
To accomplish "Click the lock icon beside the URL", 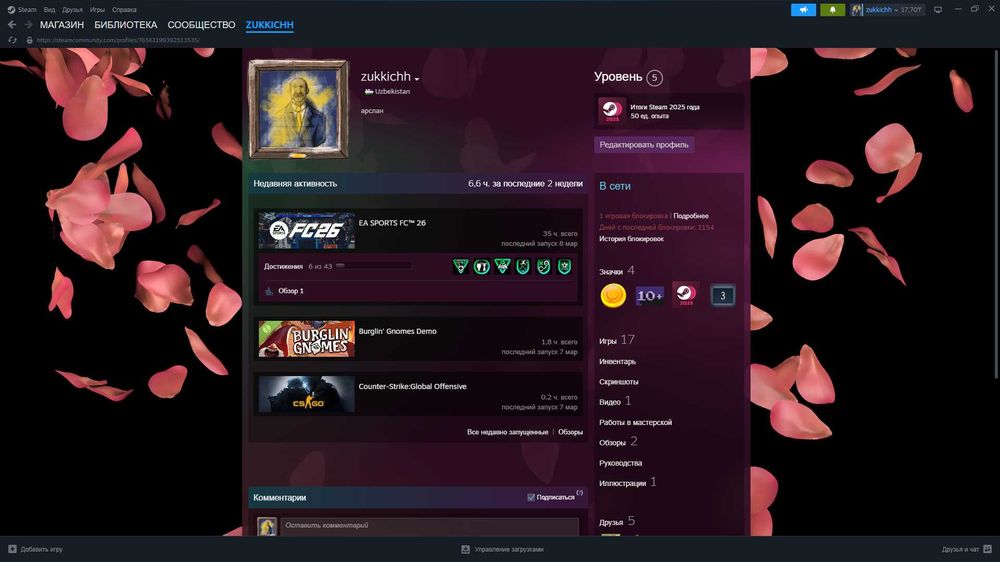I will 29,40.
